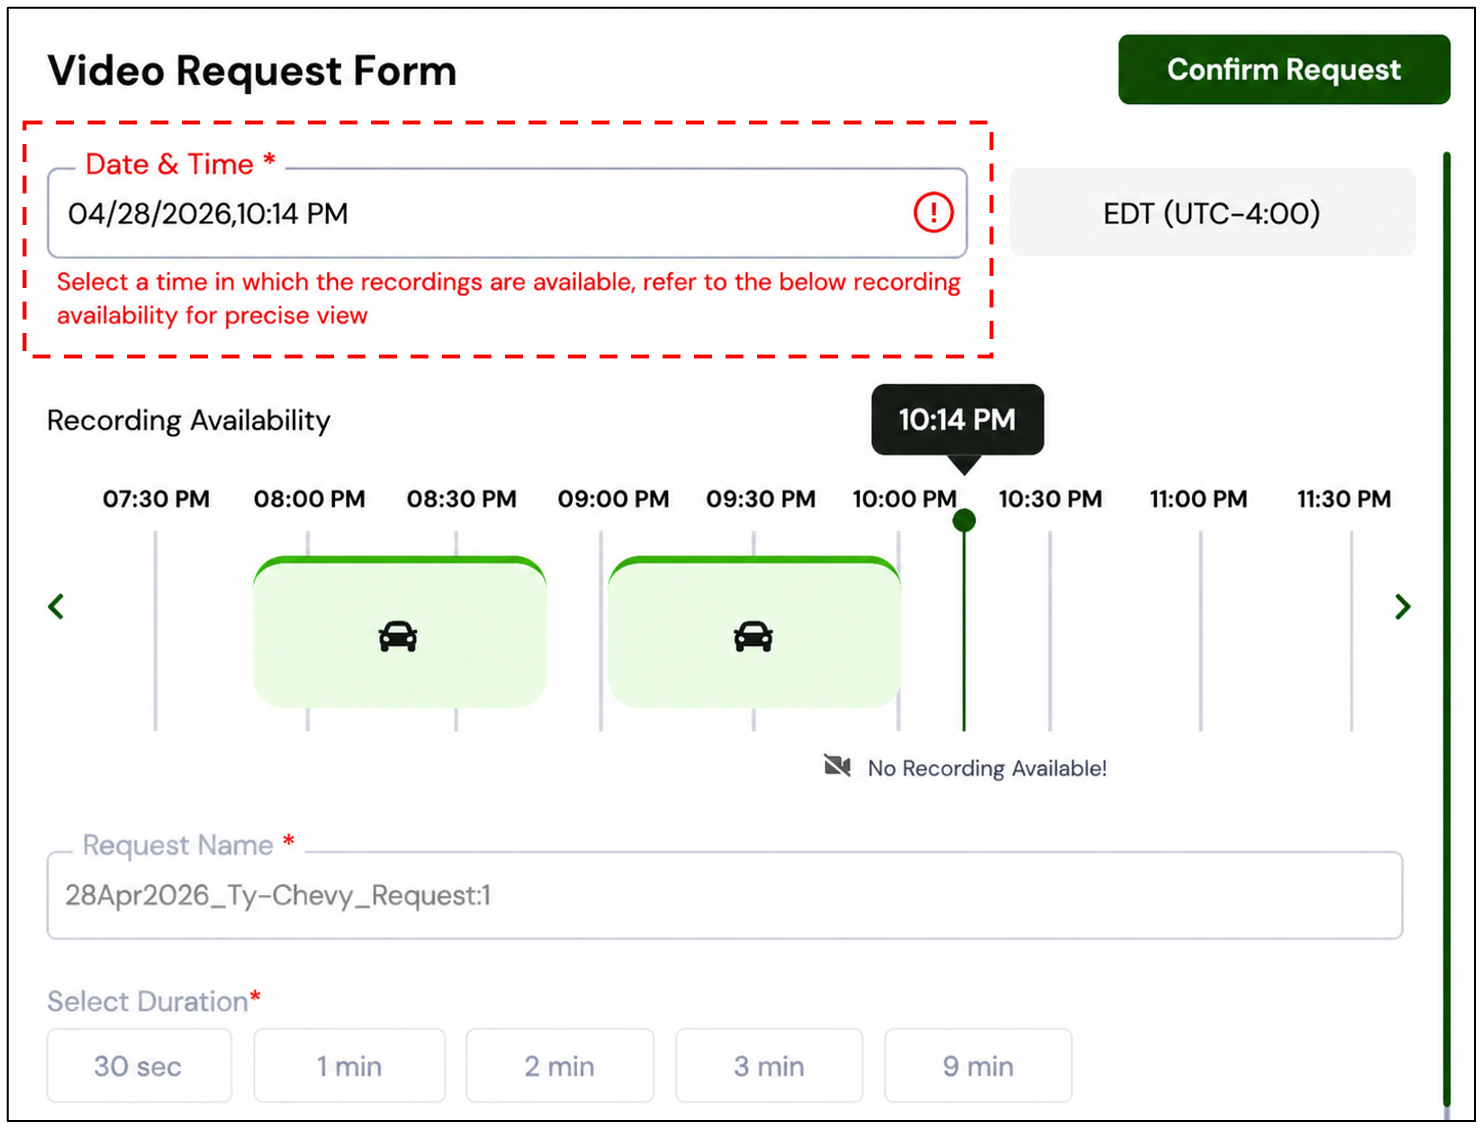Click Confirm Request button
1484x1132 pixels.
coord(1284,70)
